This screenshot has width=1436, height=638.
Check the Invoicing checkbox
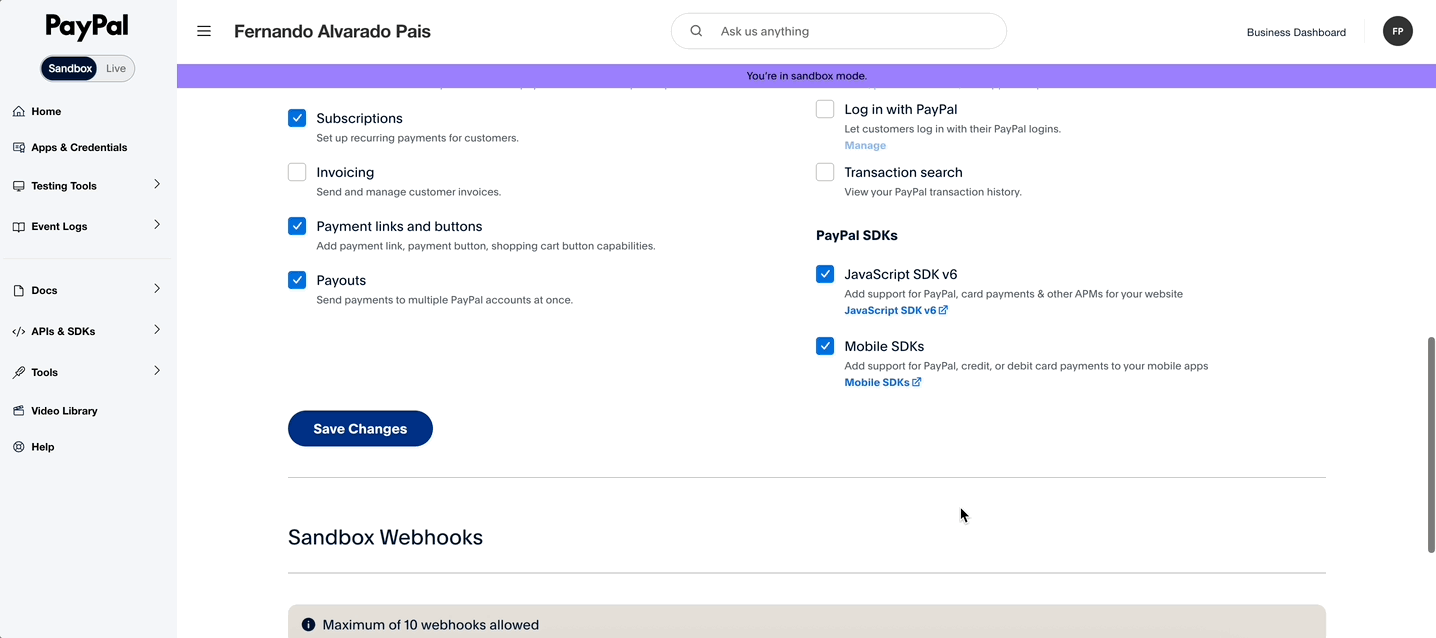pos(297,172)
